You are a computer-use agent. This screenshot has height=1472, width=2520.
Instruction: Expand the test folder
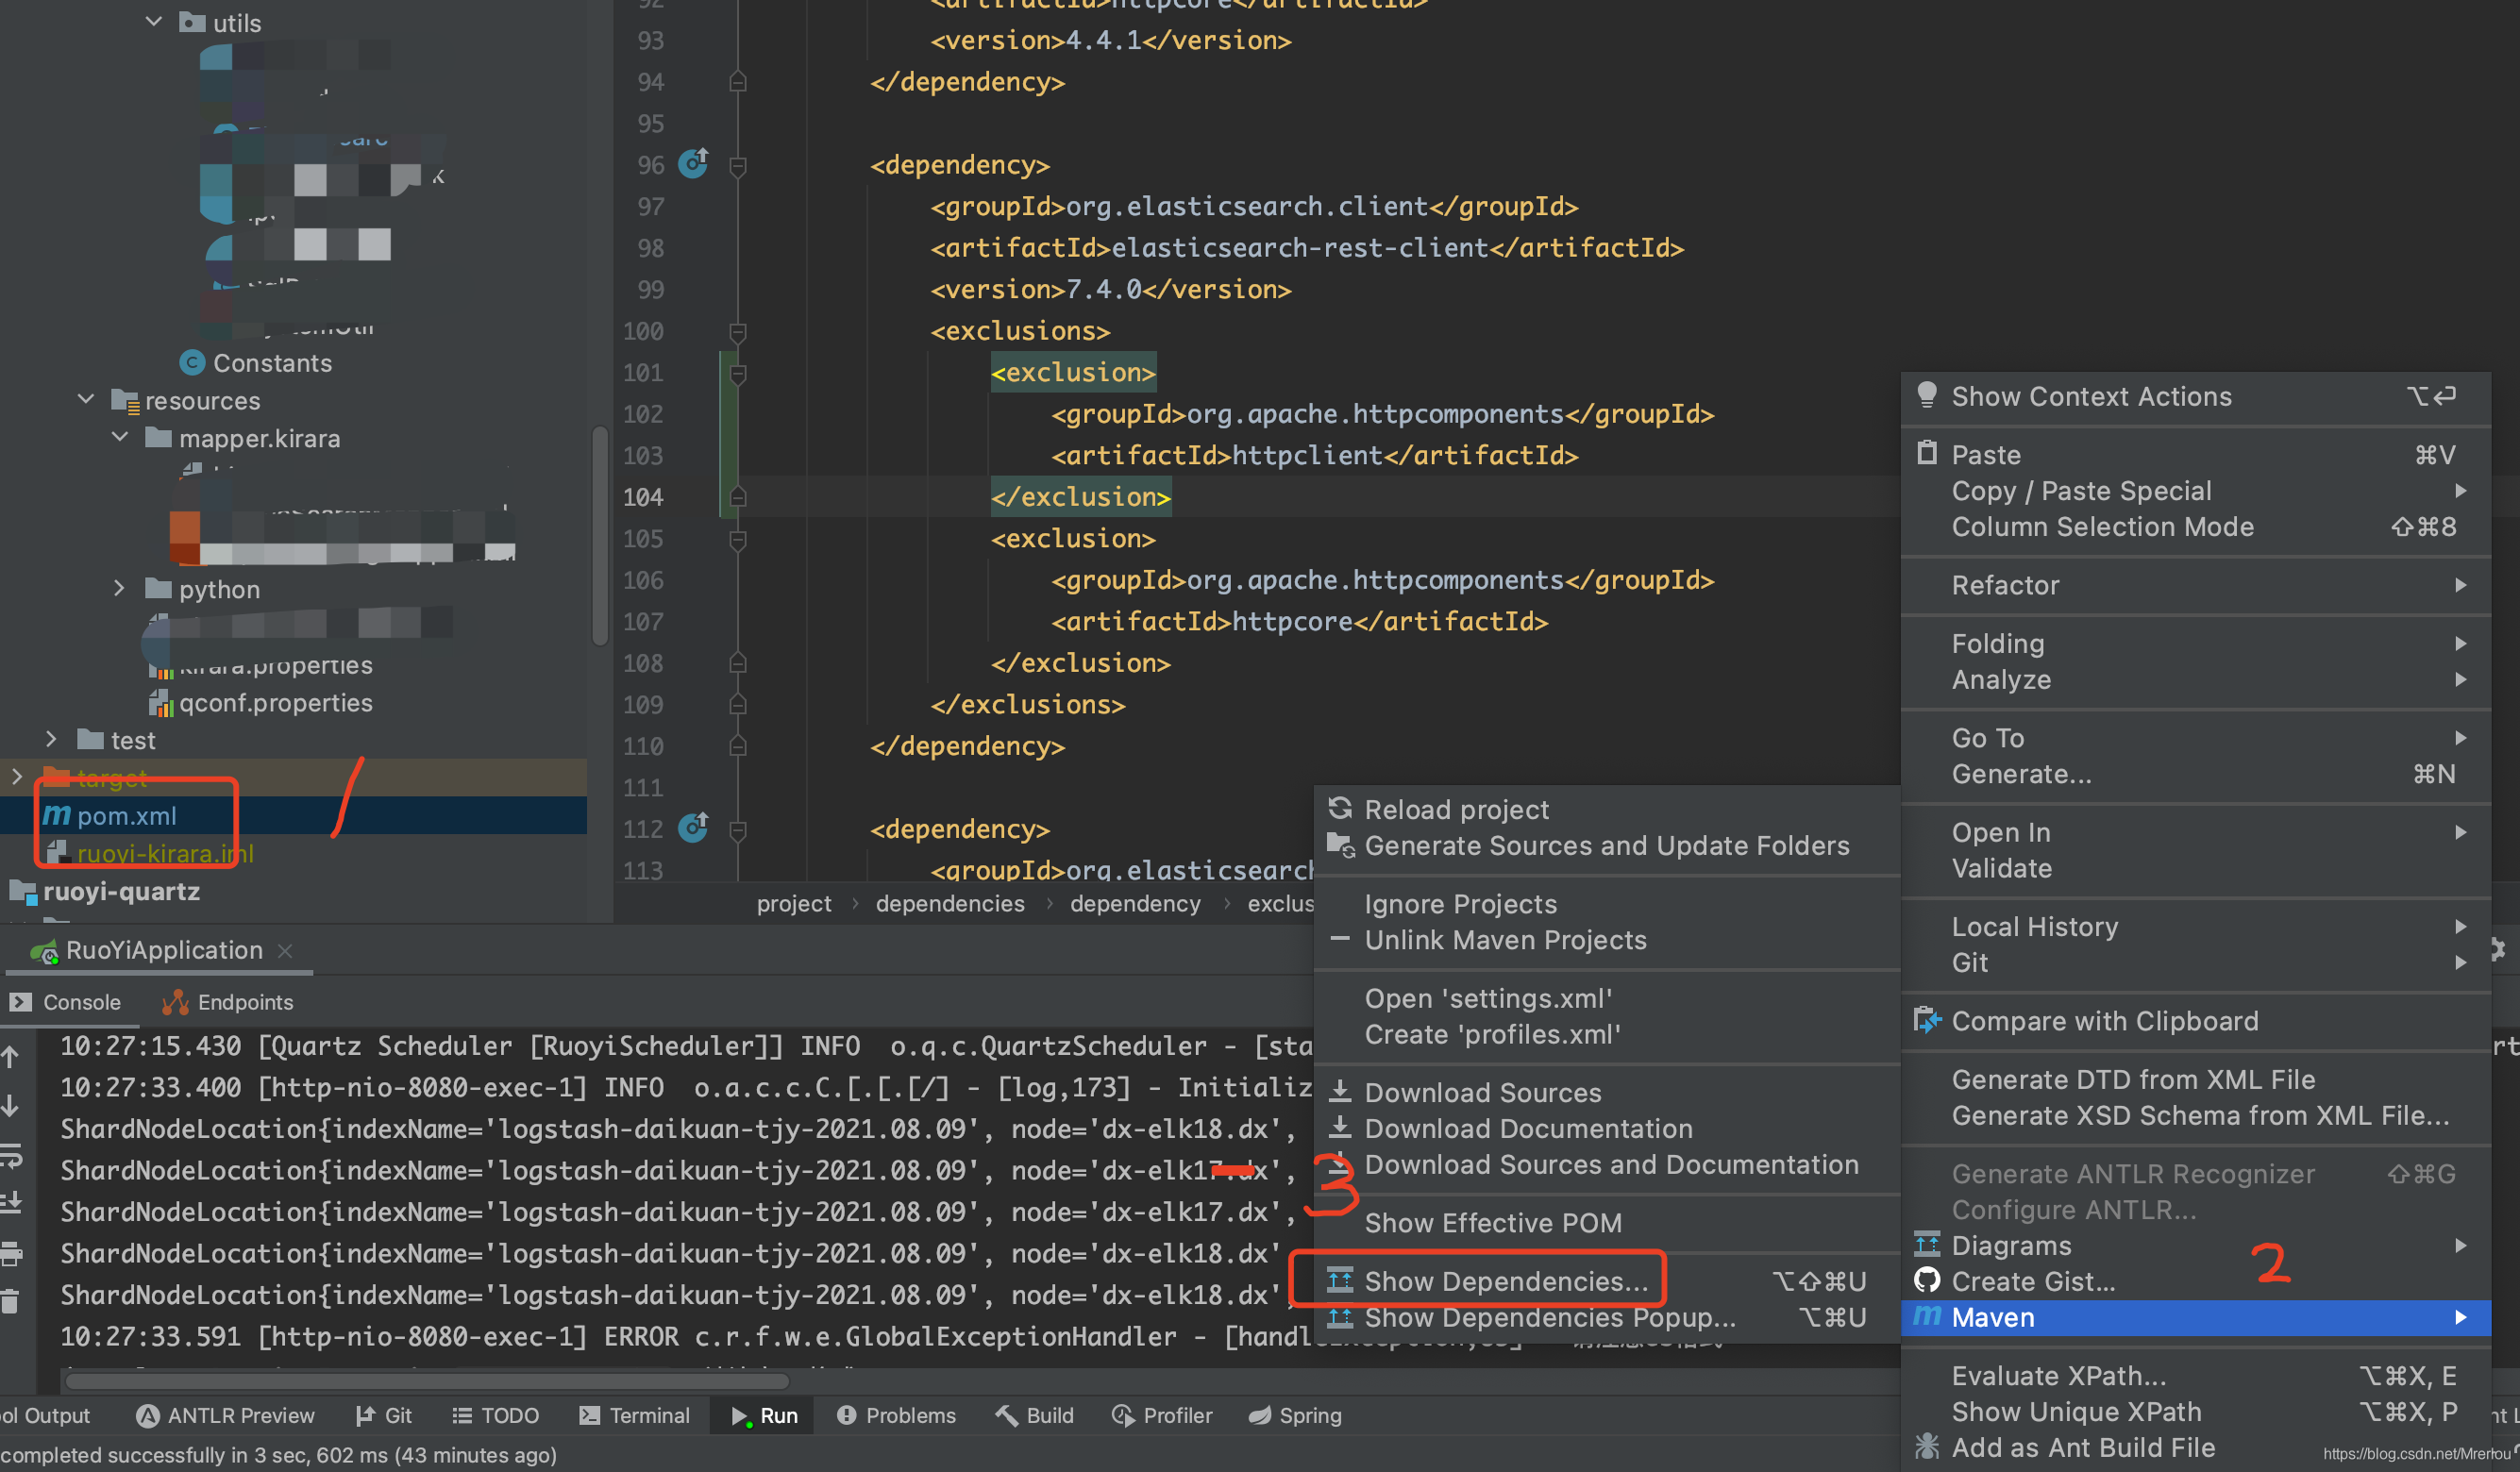(51, 739)
